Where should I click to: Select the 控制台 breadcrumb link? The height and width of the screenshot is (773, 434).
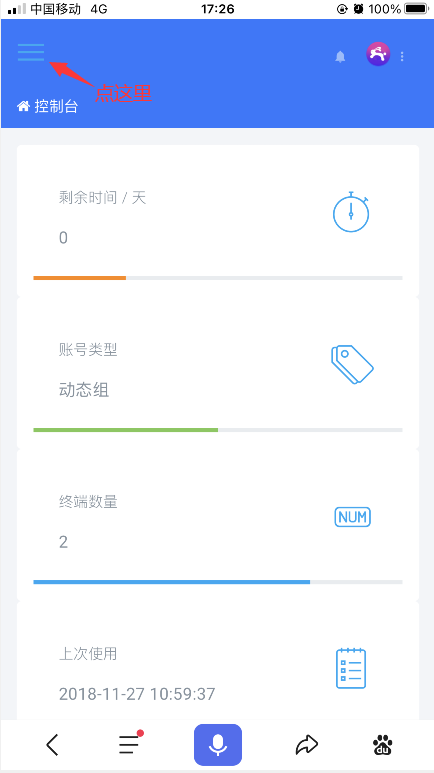56,106
